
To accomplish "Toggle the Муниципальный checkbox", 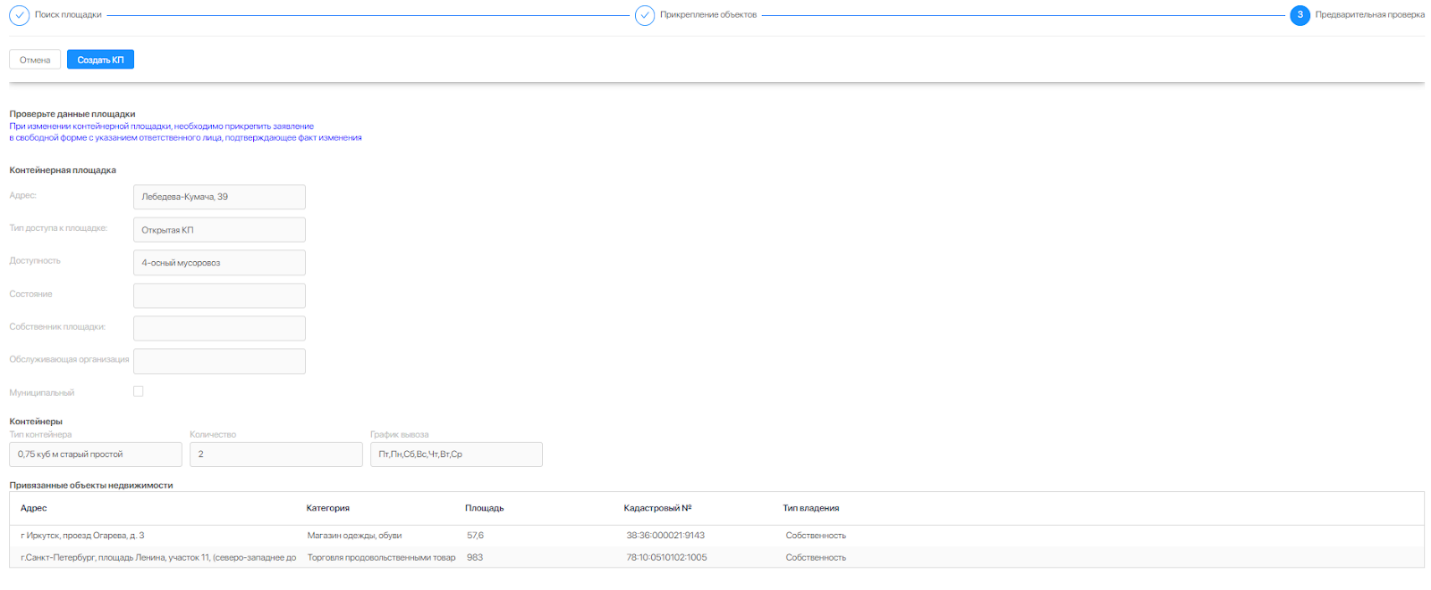I will click(x=138, y=392).
